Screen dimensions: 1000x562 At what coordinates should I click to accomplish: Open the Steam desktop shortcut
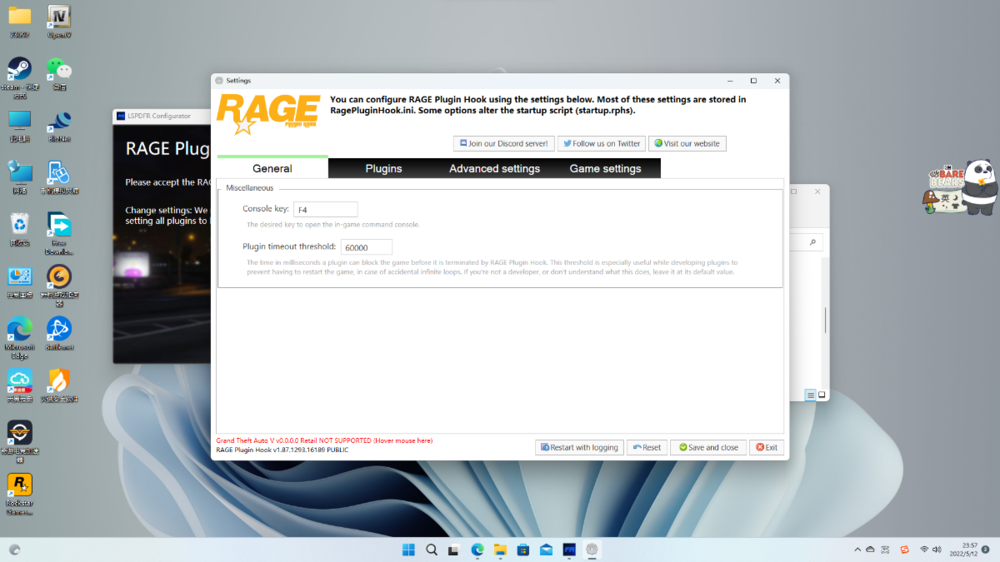[x=19, y=69]
